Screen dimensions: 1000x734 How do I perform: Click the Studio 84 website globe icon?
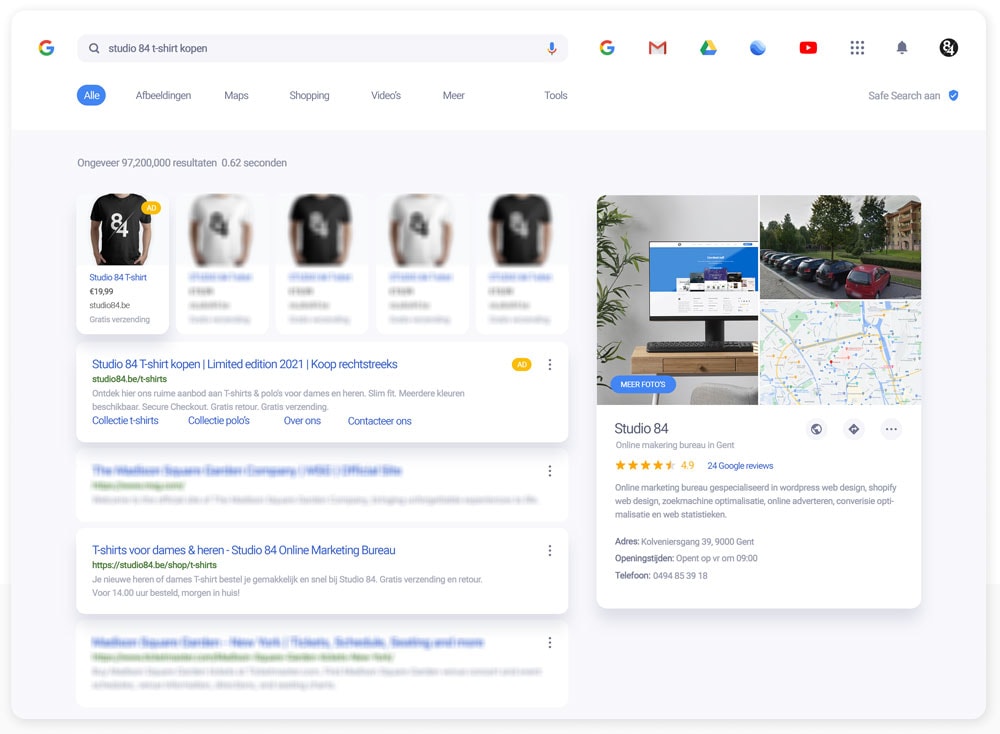point(816,429)
